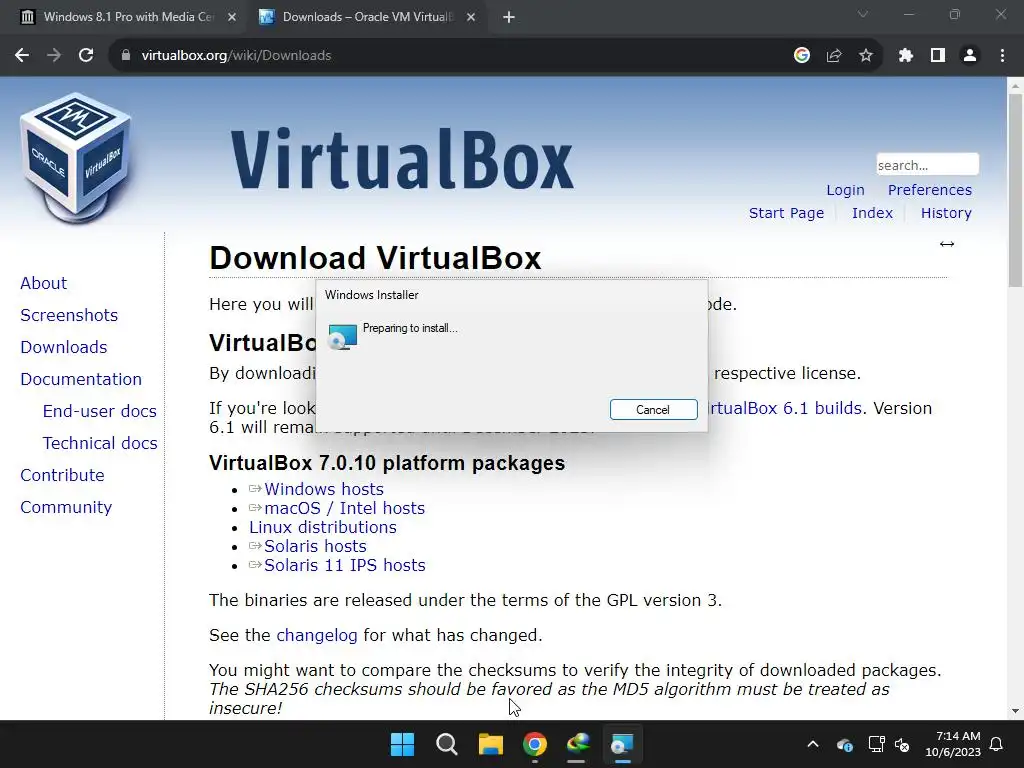Viewport: 1024px width, 768px height.
Task: Open Community in the sidebar
Action: point(66,507)
